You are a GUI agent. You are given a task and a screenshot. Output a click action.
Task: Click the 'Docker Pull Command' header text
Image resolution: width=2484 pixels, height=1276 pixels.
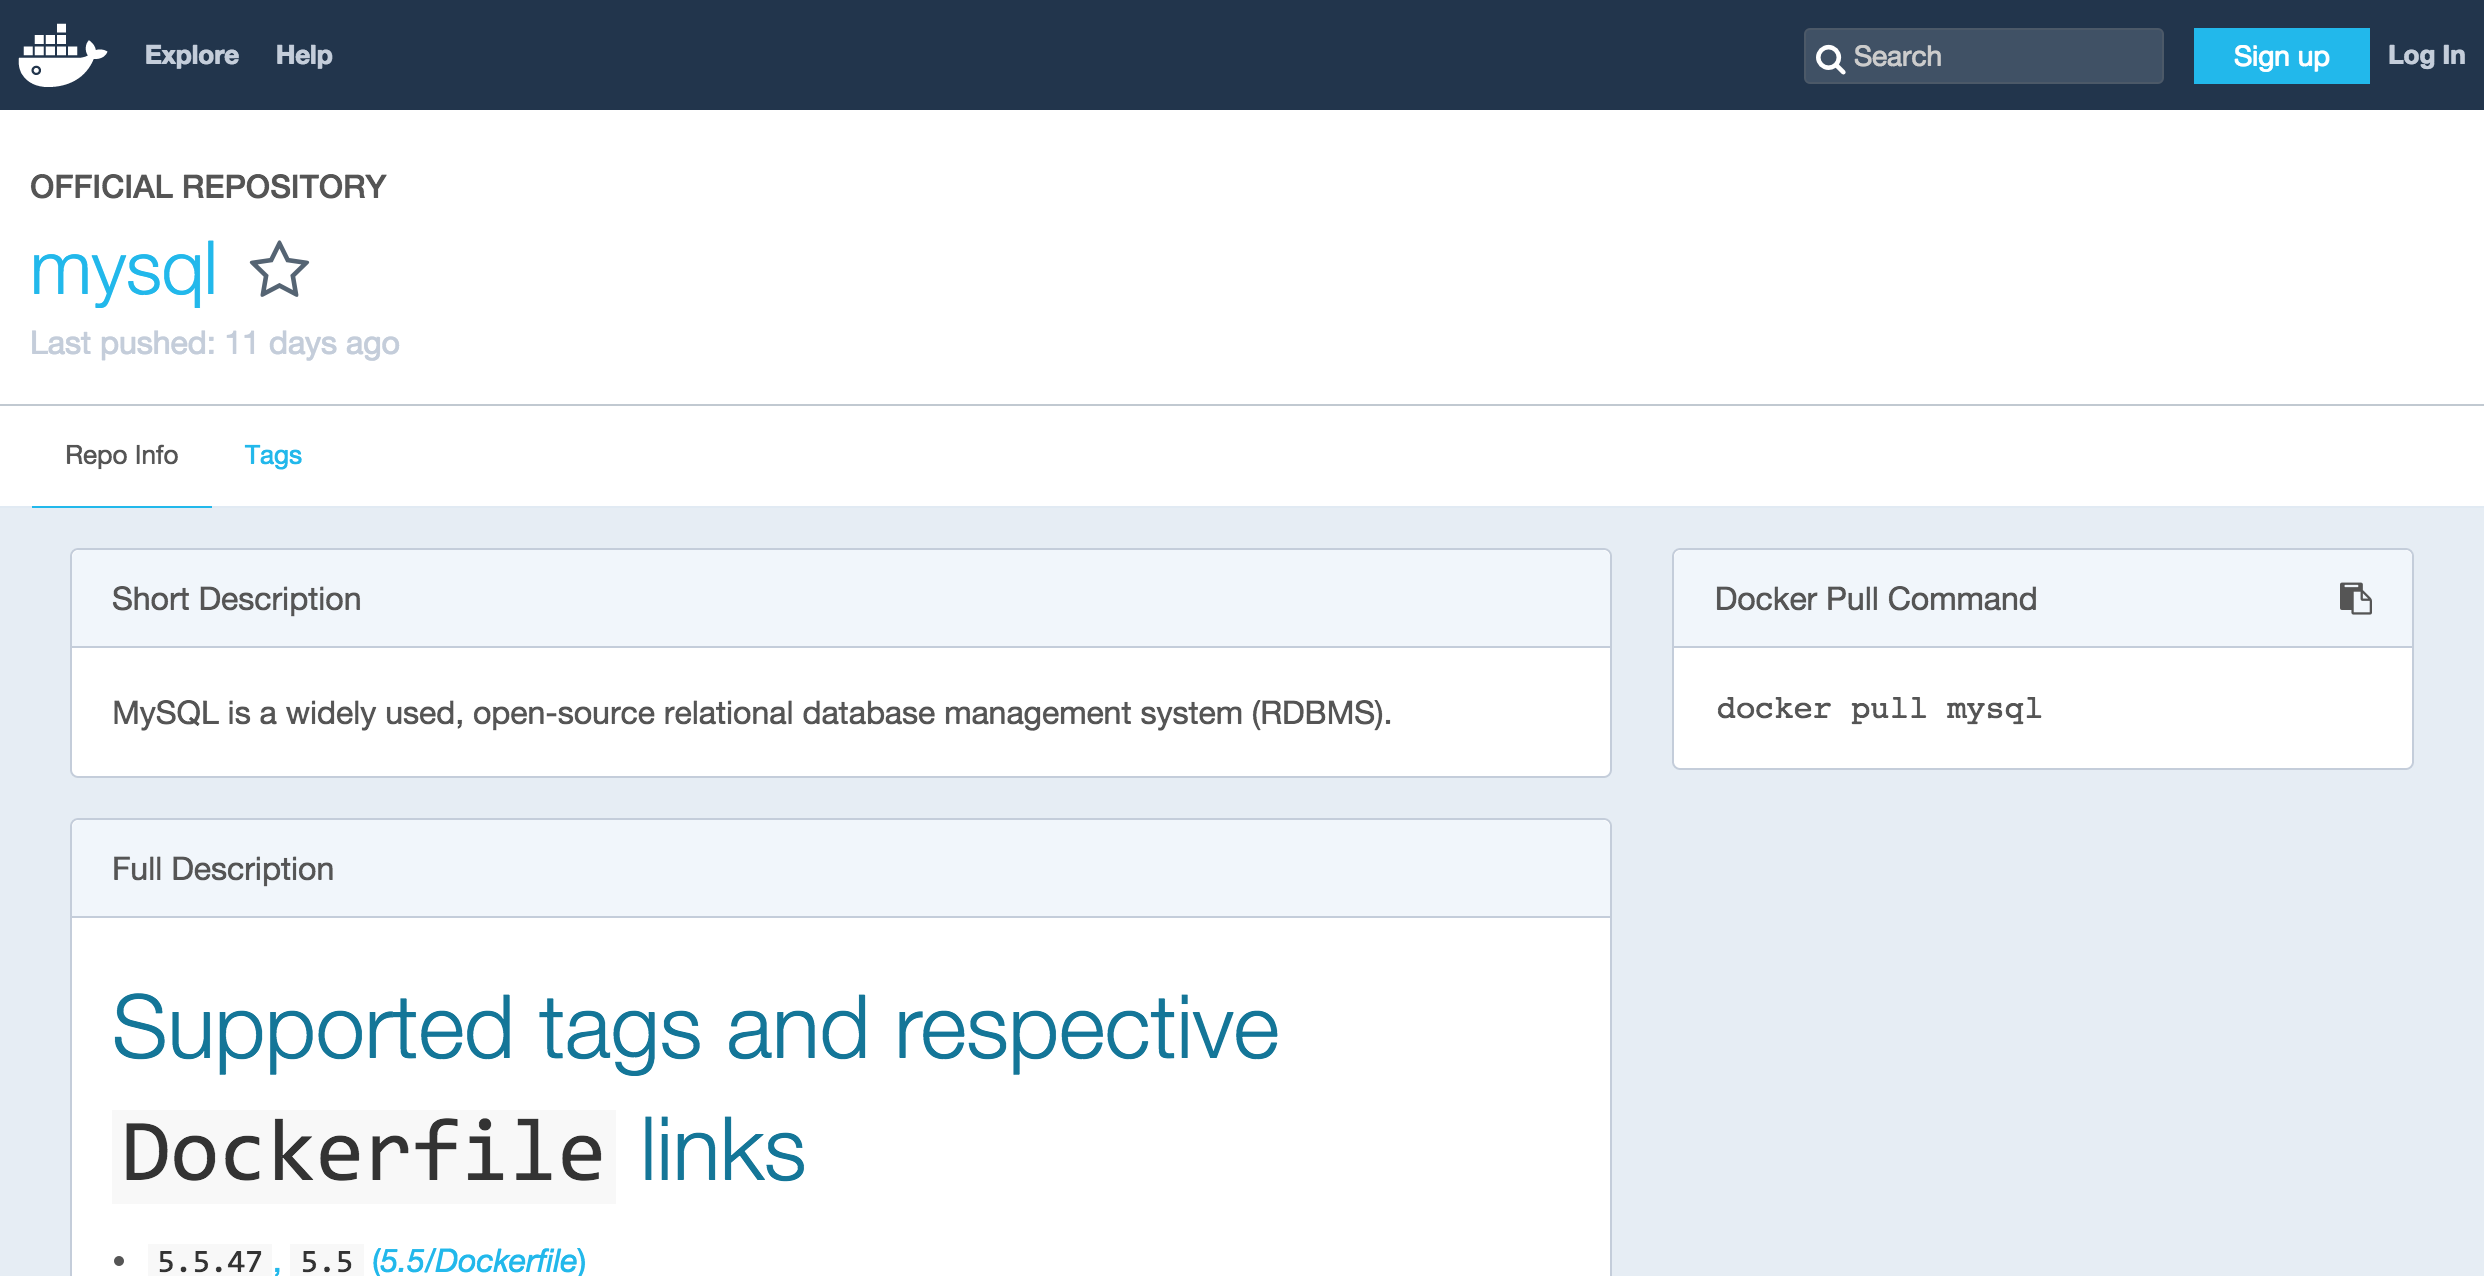(x=1876, y=599)
